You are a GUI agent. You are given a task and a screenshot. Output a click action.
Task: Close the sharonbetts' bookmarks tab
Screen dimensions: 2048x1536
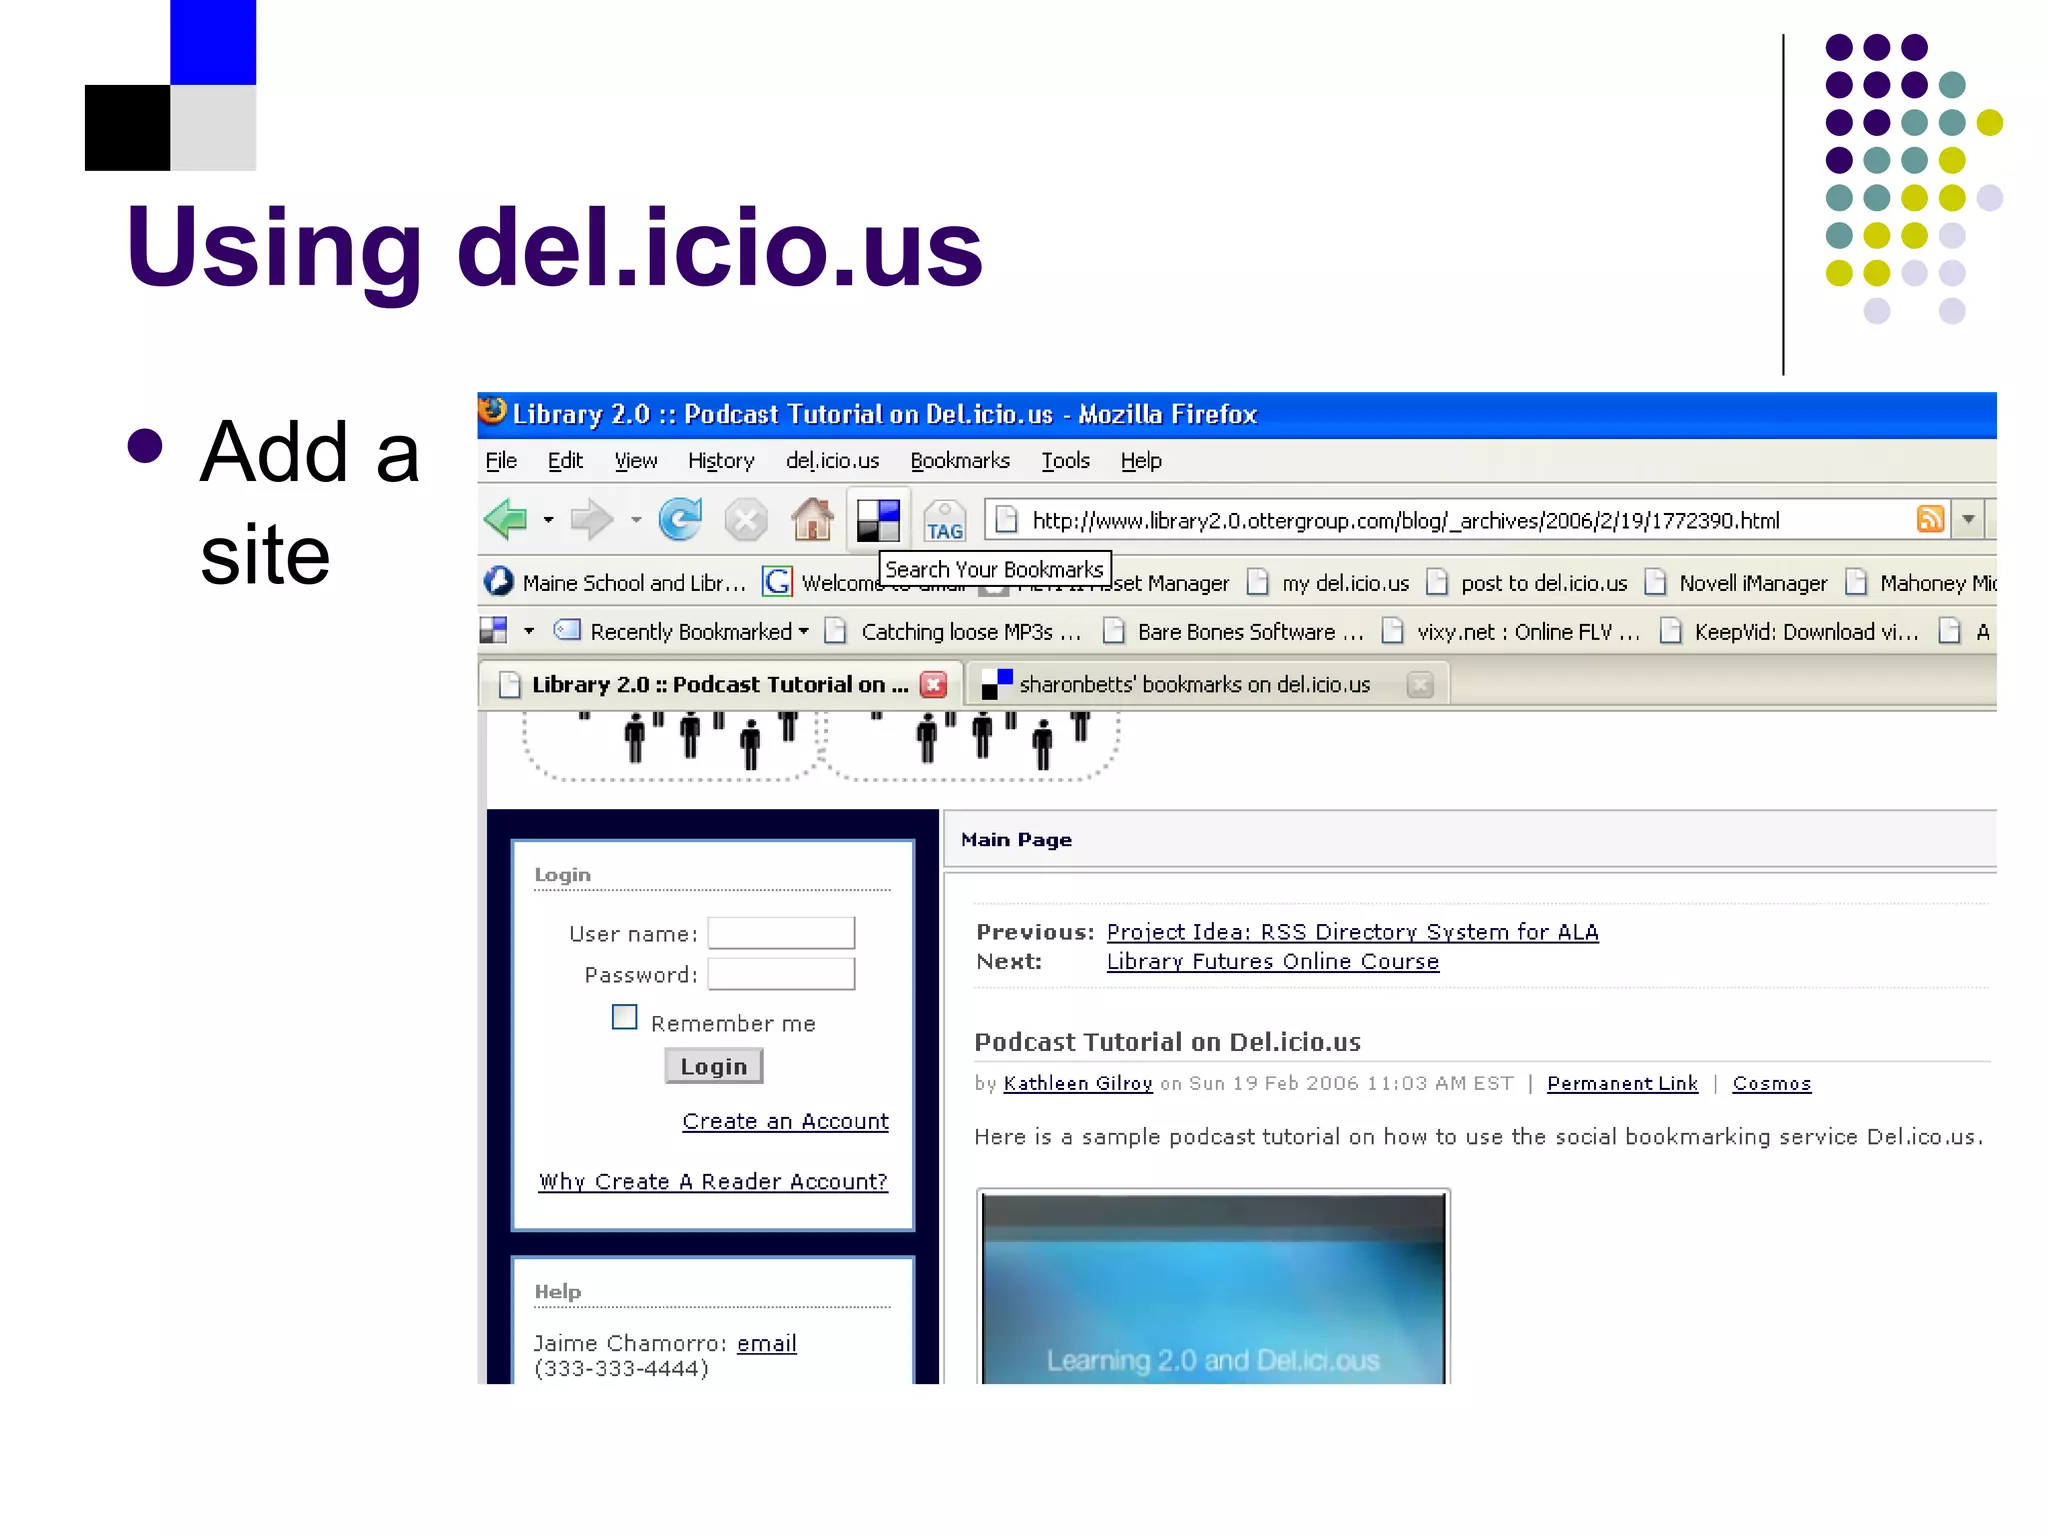click(x=1420, y=684)
